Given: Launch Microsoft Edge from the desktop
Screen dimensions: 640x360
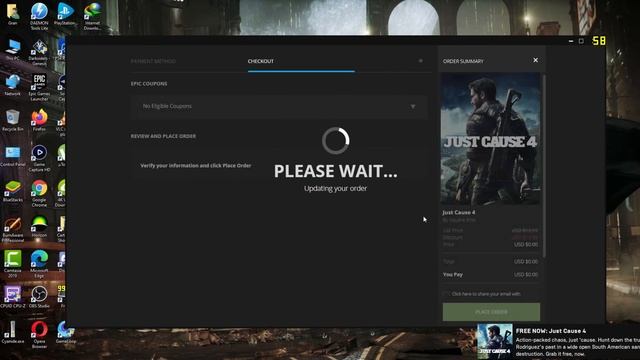Looking at the screenshot, I should (39, 264).
